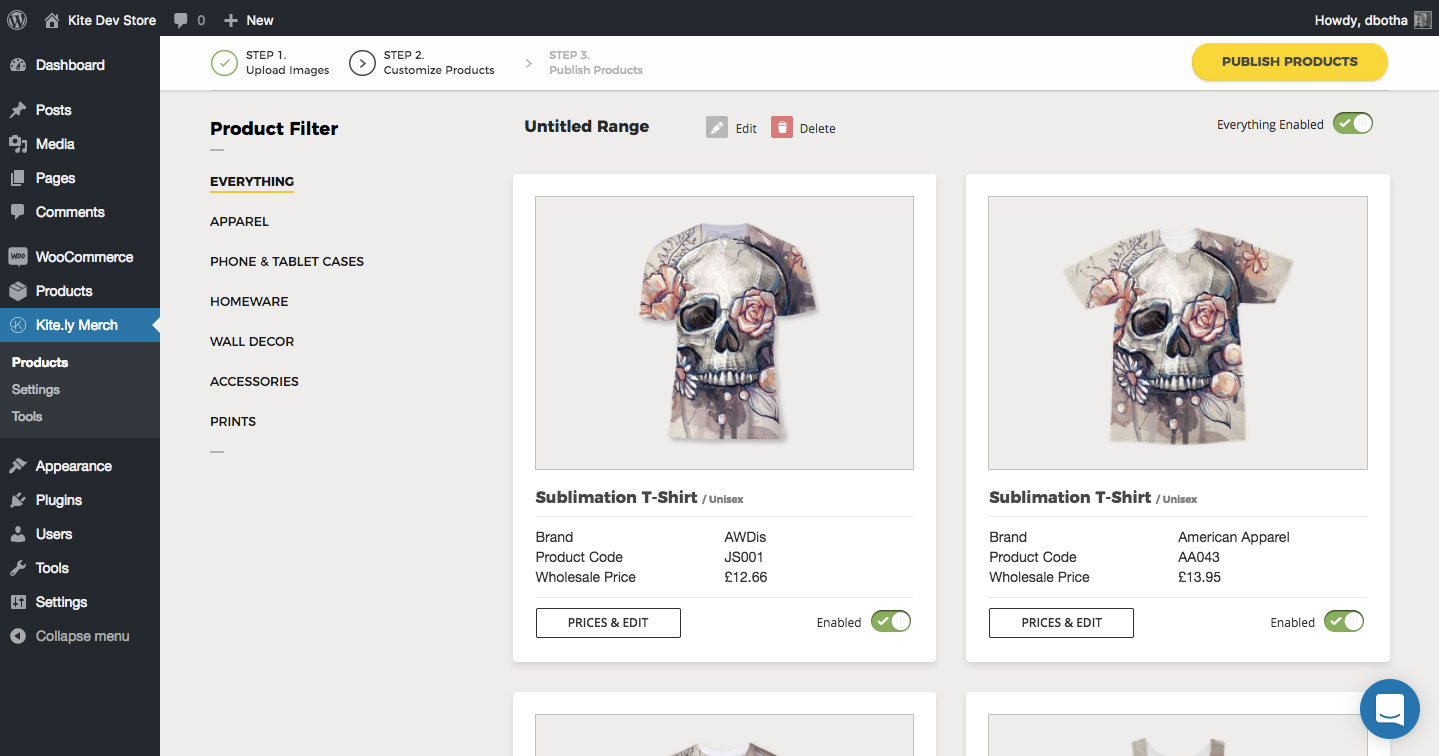The image size is (1439, 756).
Task: Click the Posts pin icon
Action: coord(18,110)
